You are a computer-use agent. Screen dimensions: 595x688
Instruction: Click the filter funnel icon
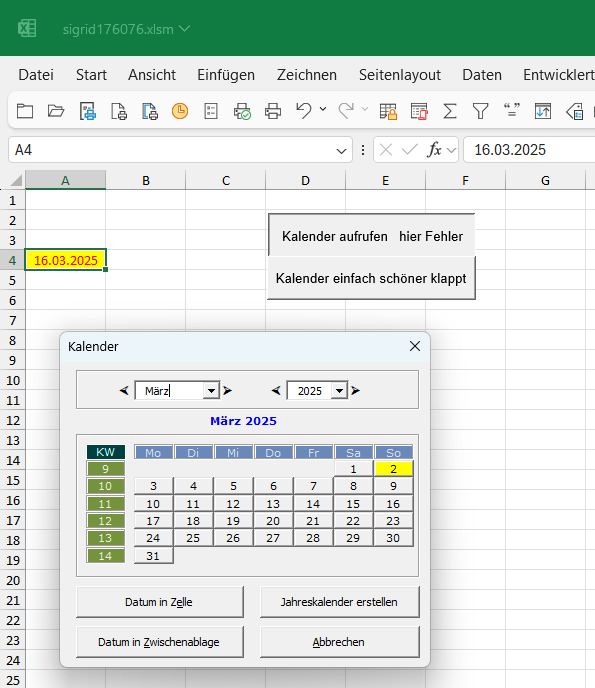pos(480,111)
